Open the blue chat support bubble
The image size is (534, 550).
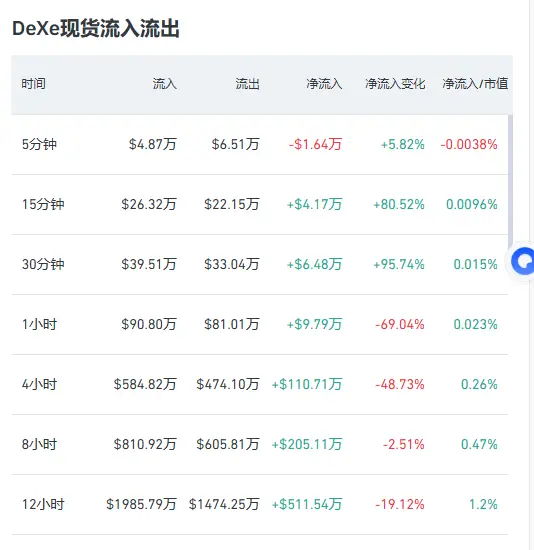coord(523,261)
